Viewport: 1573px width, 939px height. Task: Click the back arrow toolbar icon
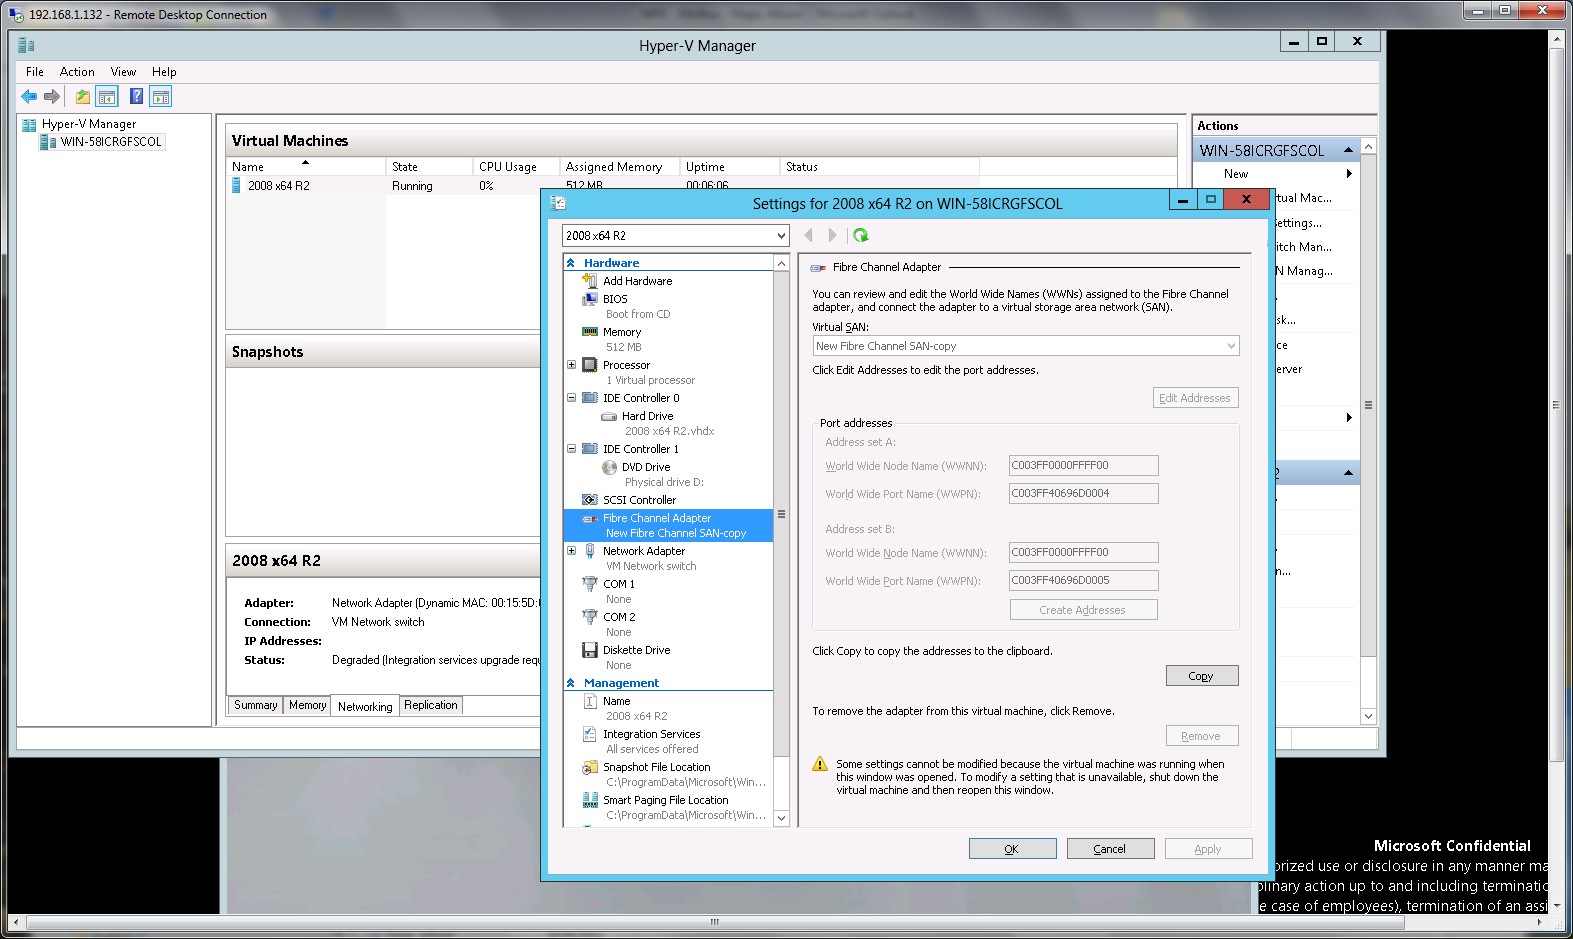29,97
